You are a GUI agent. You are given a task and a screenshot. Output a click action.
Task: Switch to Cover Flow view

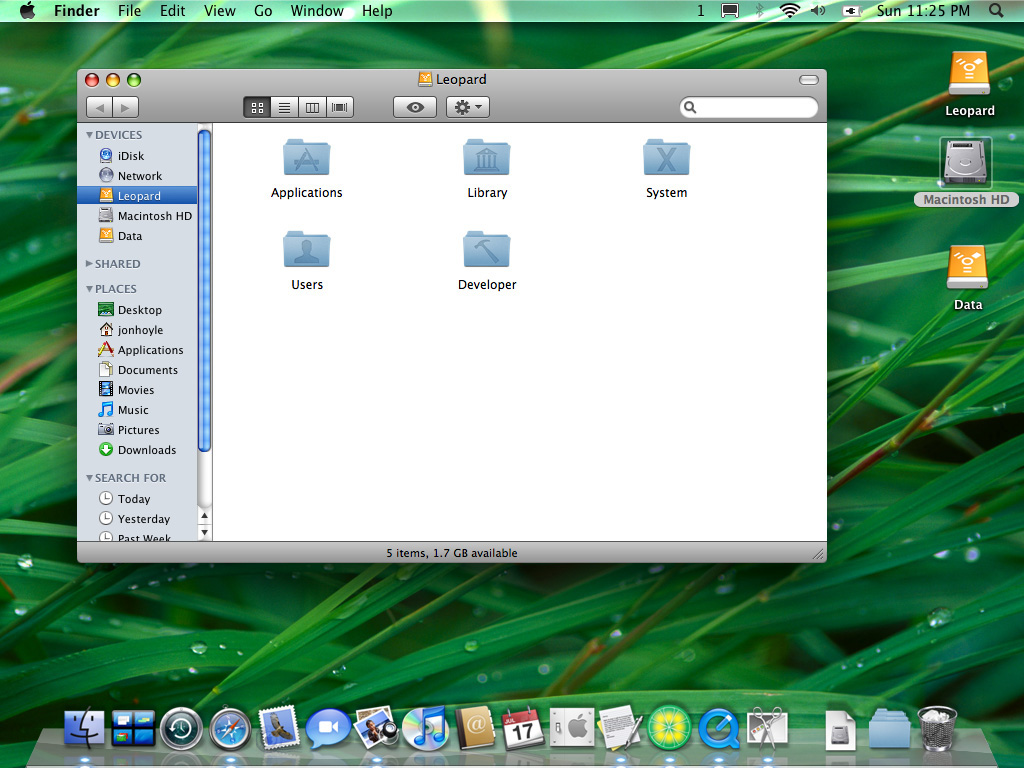(x=340, y=107)
